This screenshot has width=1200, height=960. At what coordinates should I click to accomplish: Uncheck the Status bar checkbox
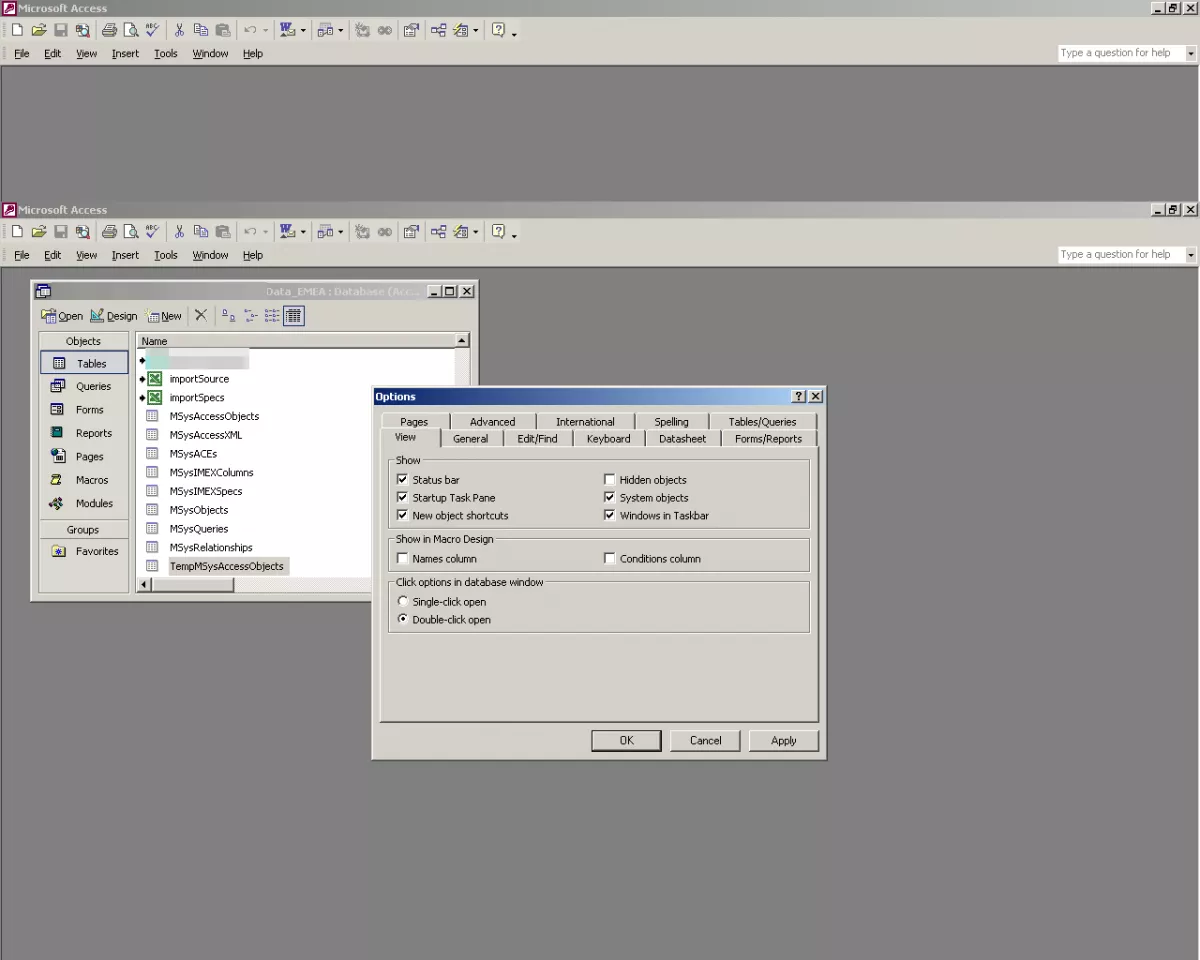click(x=403, y=480)
